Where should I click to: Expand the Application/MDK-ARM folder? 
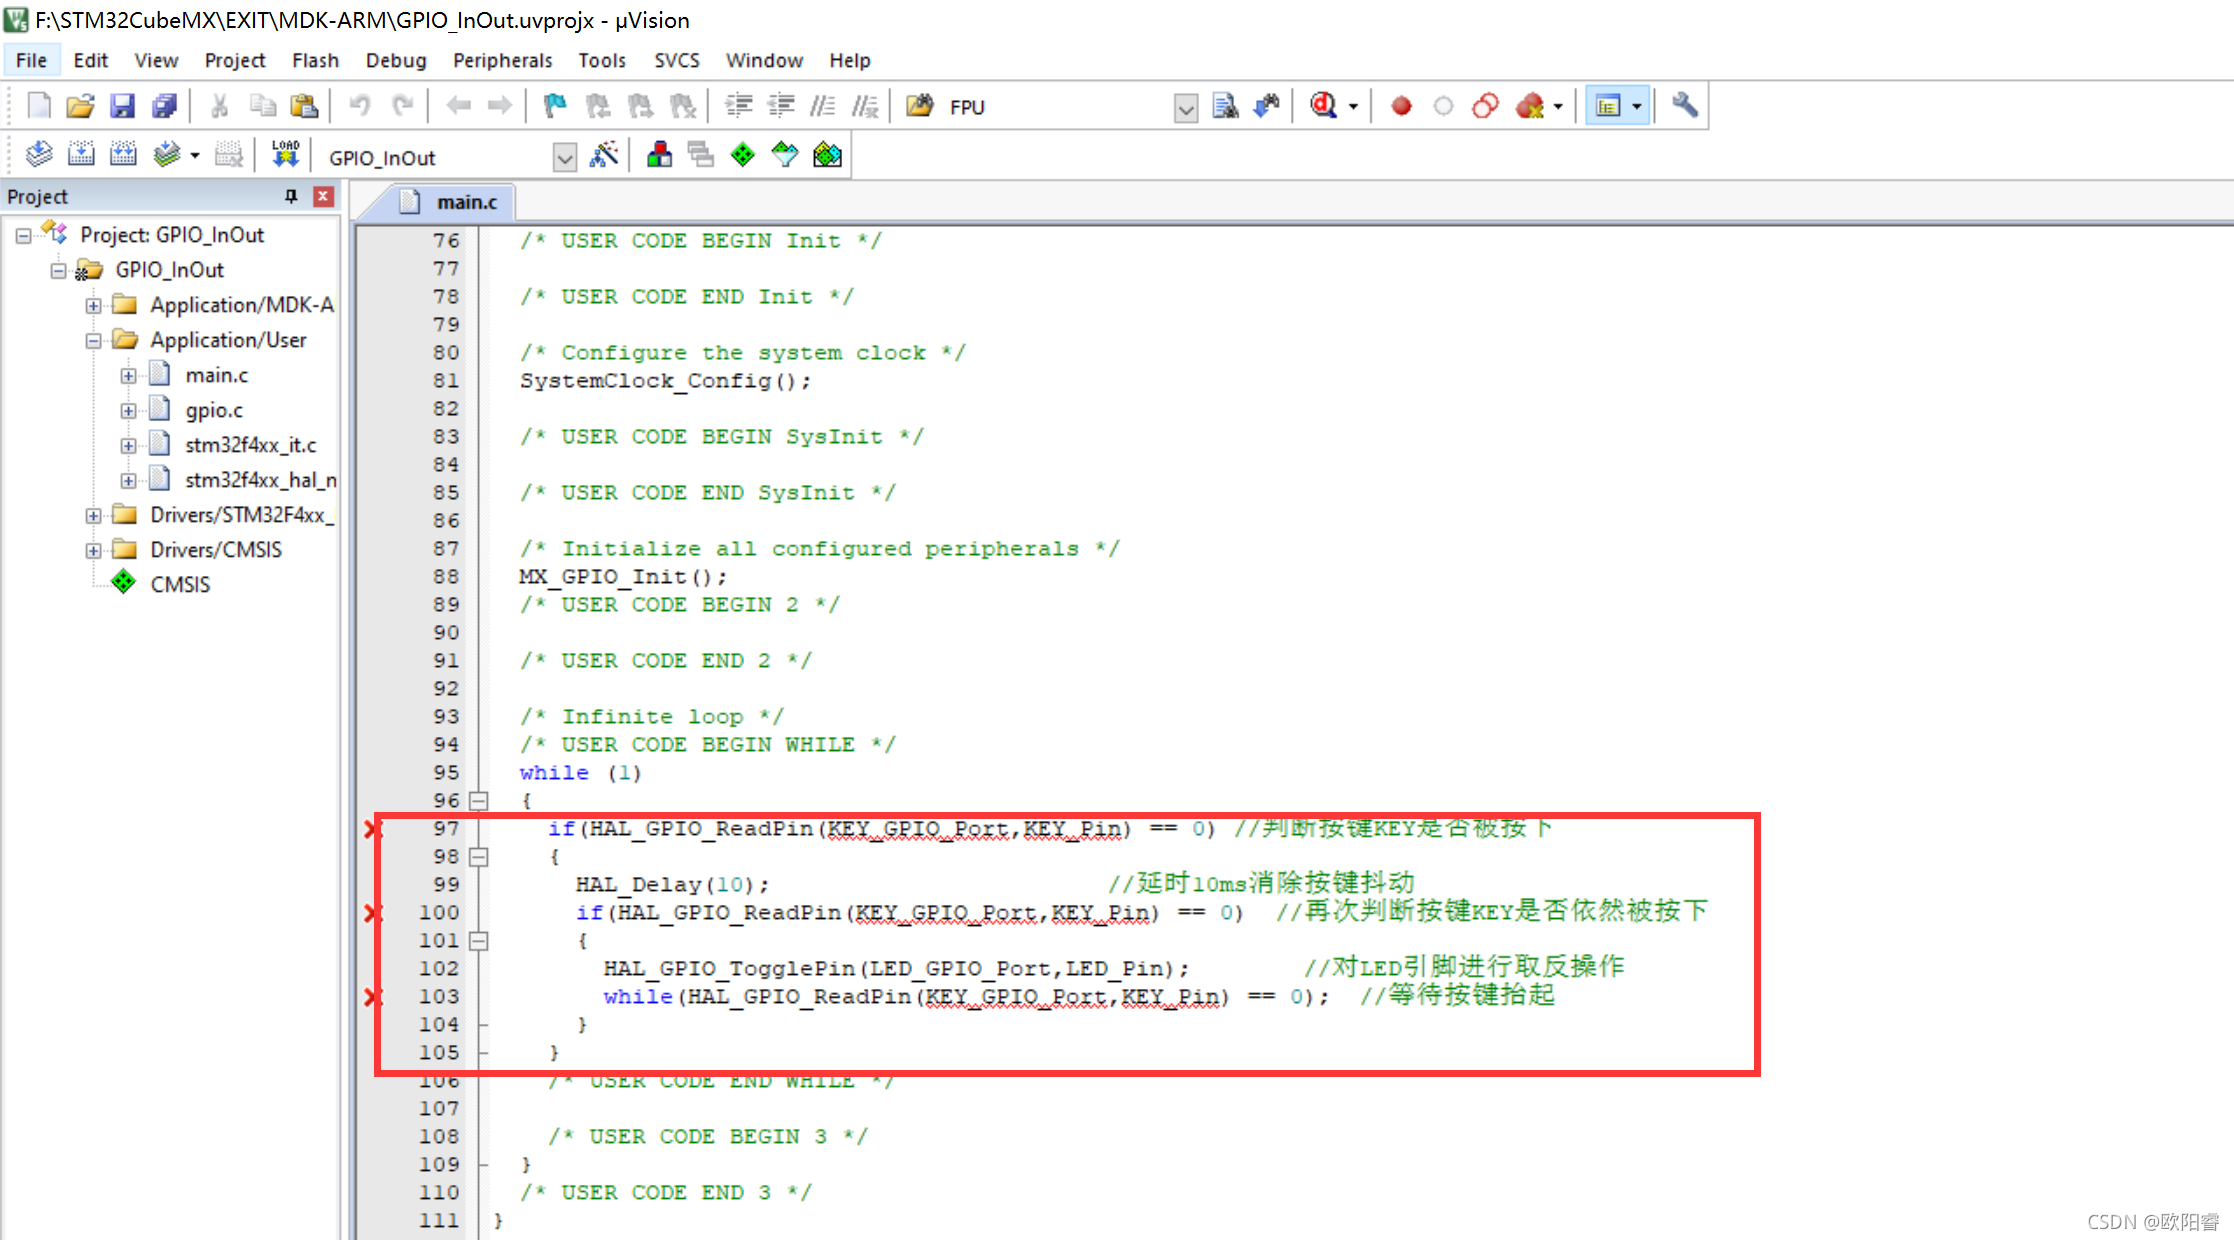point(93,305)
